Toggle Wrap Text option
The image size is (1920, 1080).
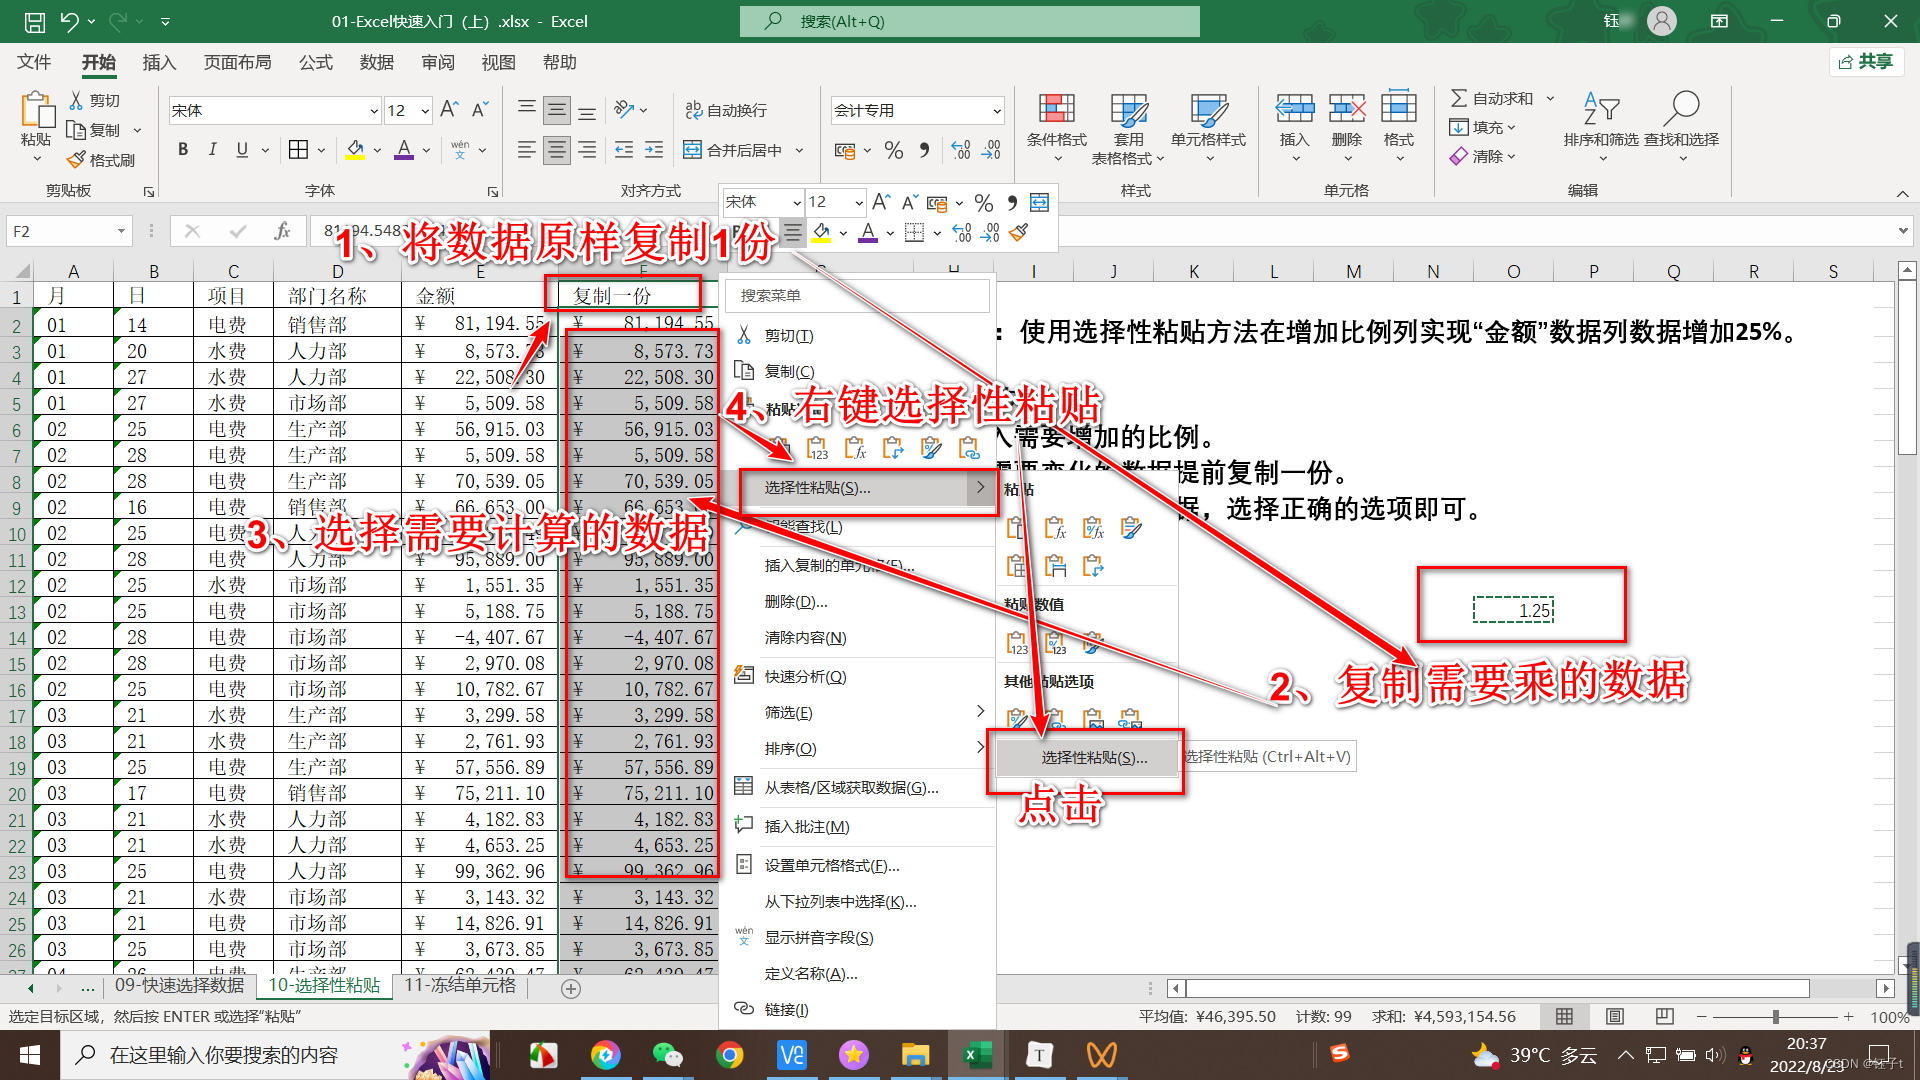point(726,110)
